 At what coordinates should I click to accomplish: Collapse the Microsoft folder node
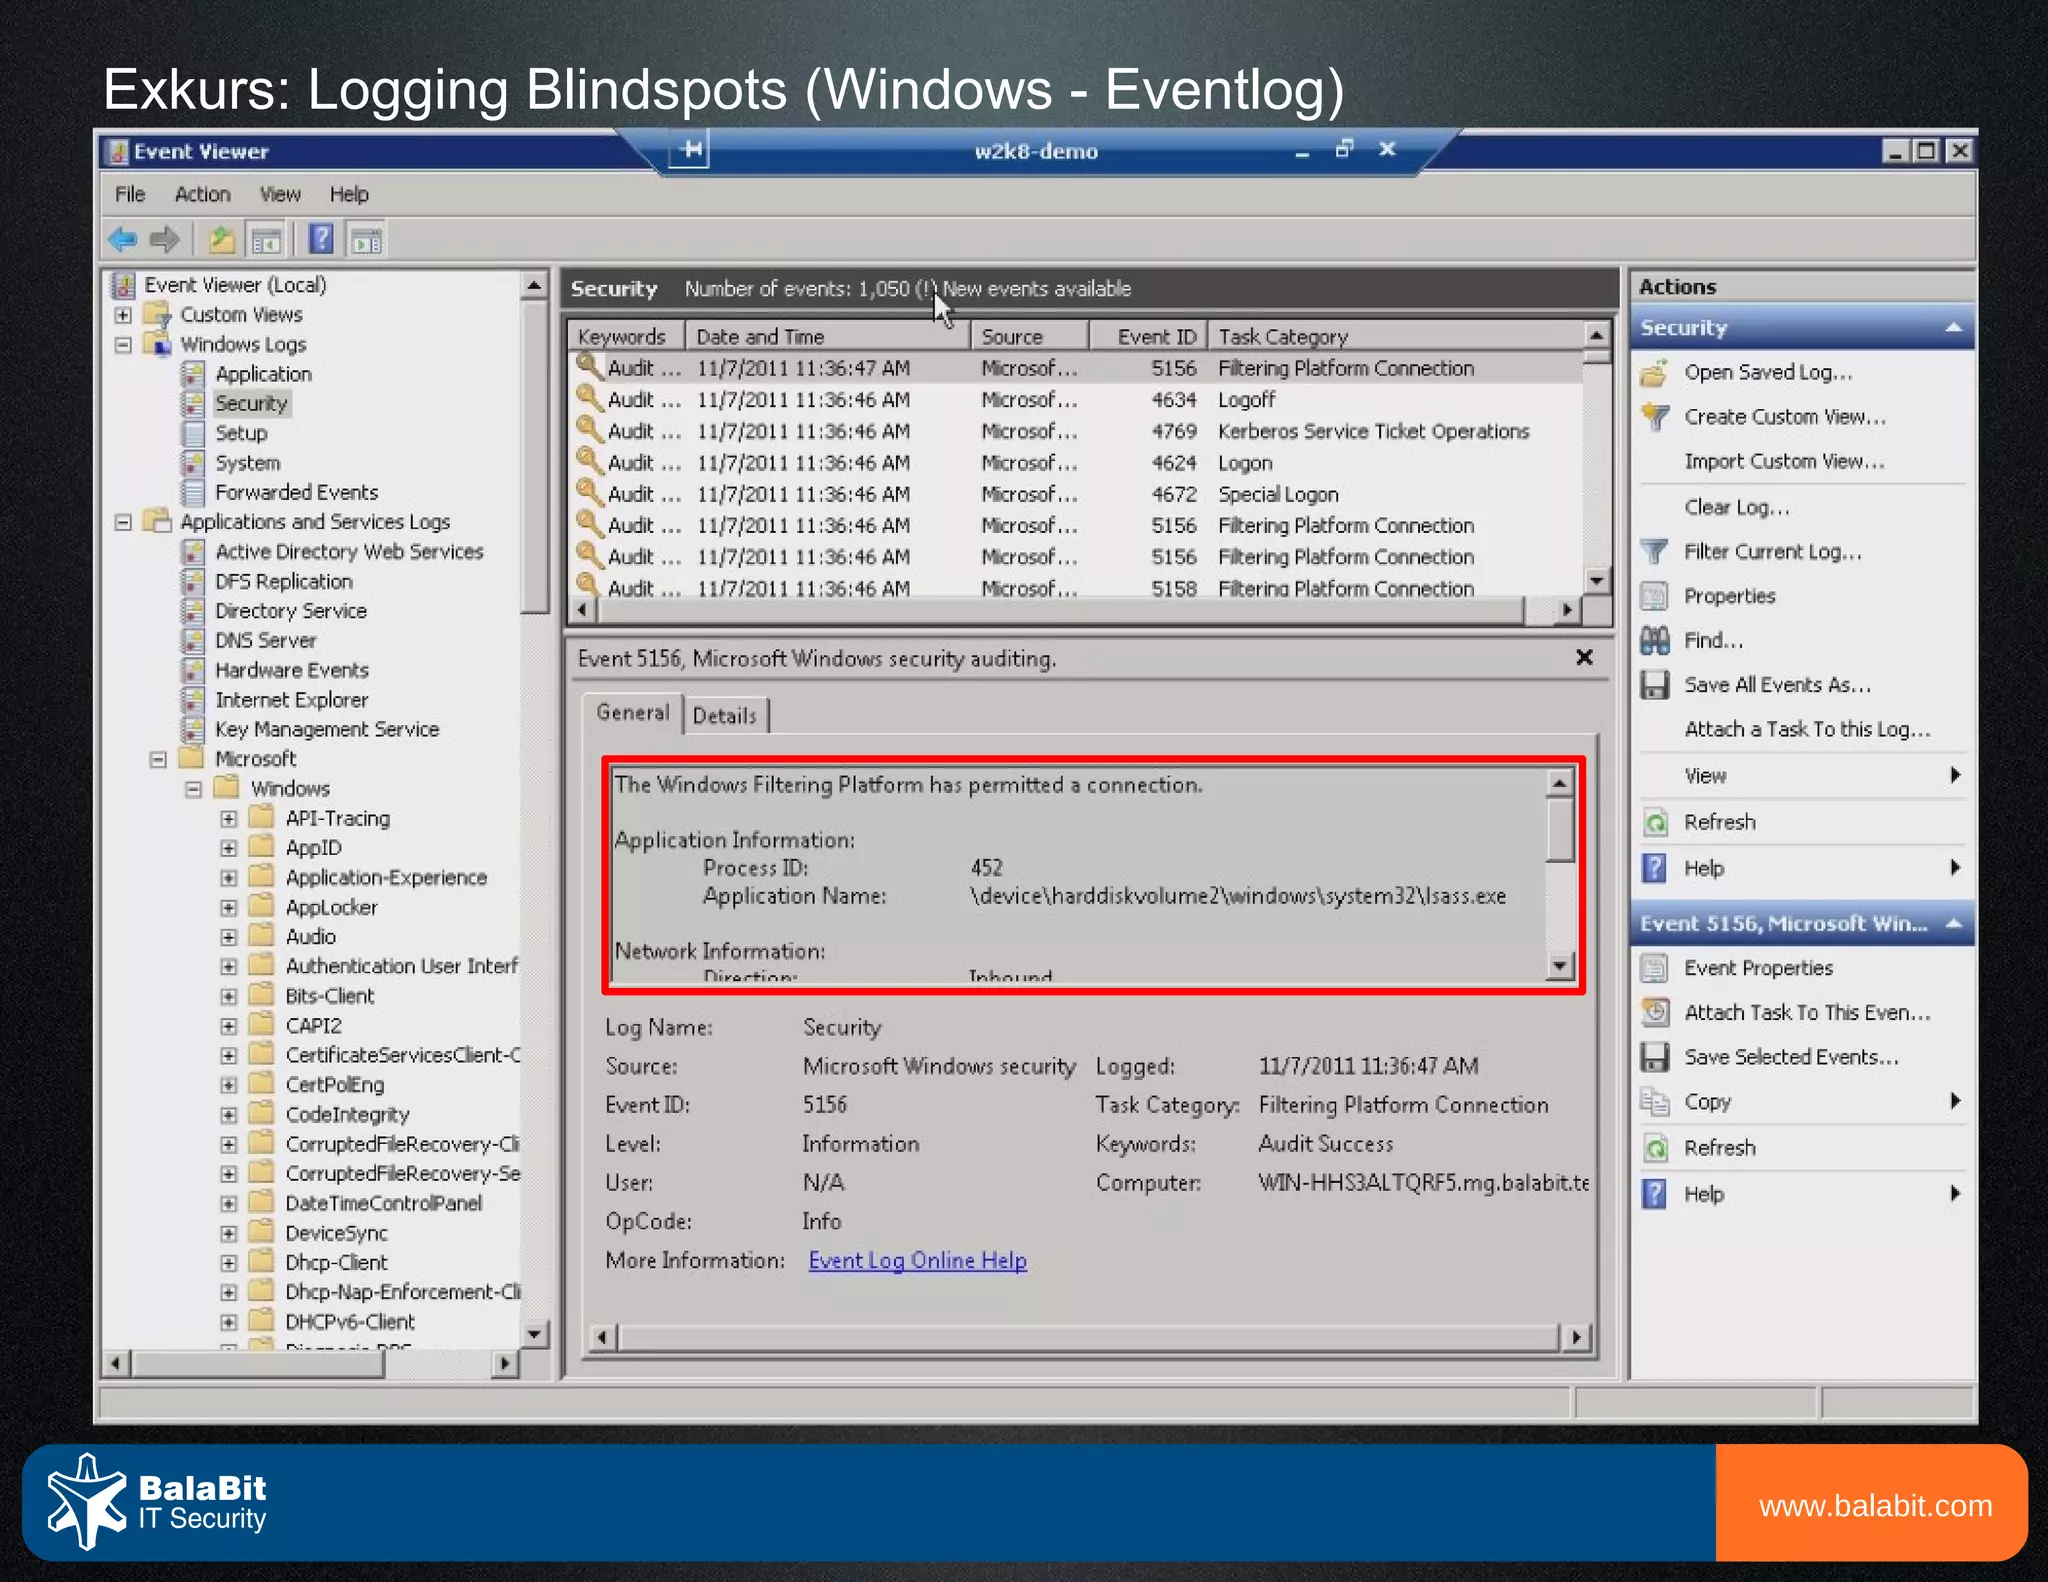158,759
